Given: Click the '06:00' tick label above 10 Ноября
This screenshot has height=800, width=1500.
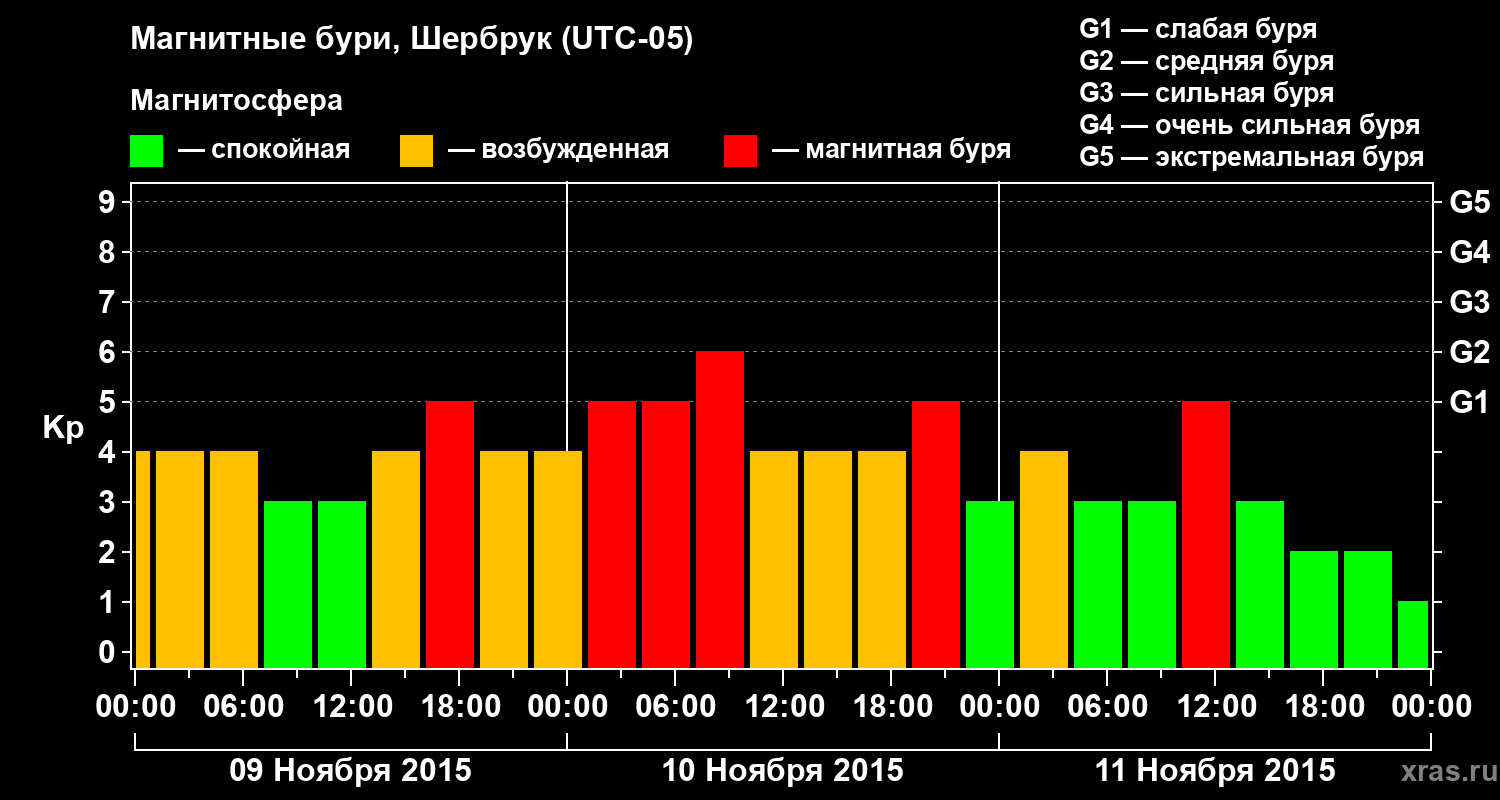Looking at the screenshot, I should (x=678, y=706).
